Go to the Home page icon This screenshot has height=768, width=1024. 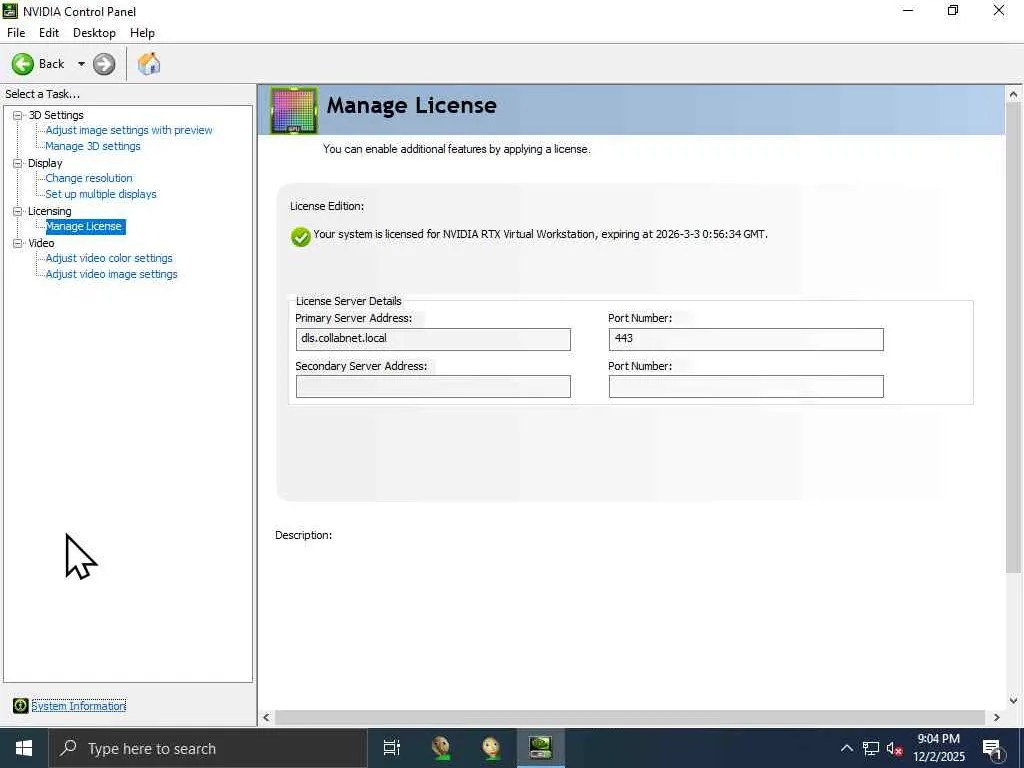(x=149, y=64)
